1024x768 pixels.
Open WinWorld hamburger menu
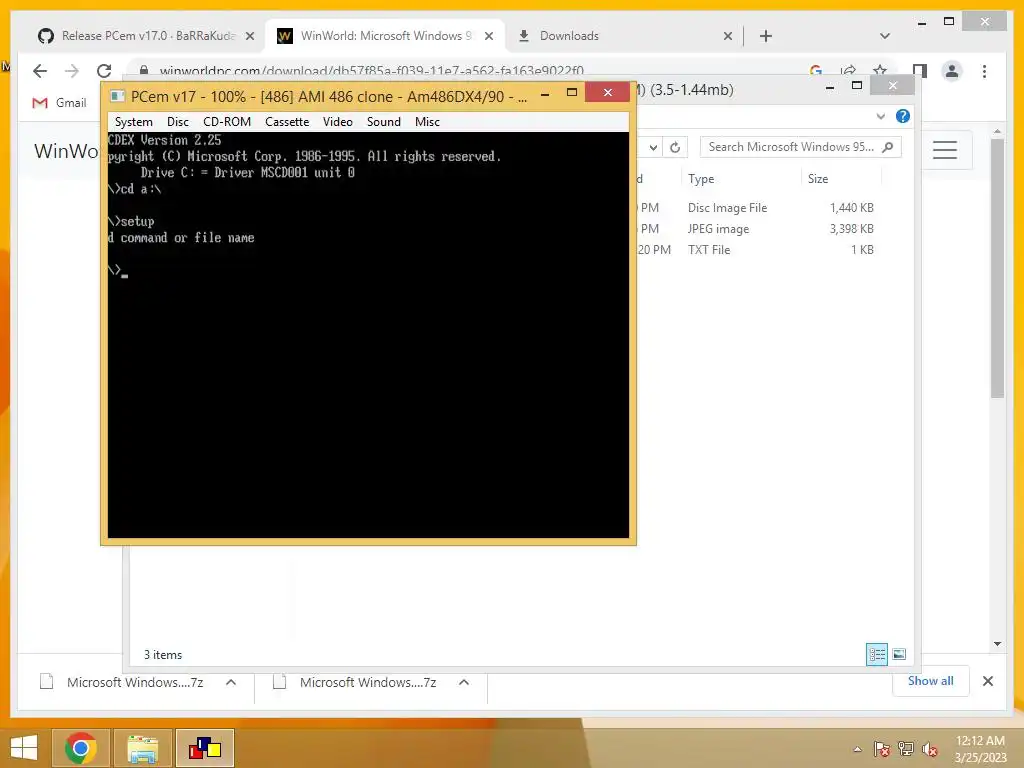tap(944, 150)
